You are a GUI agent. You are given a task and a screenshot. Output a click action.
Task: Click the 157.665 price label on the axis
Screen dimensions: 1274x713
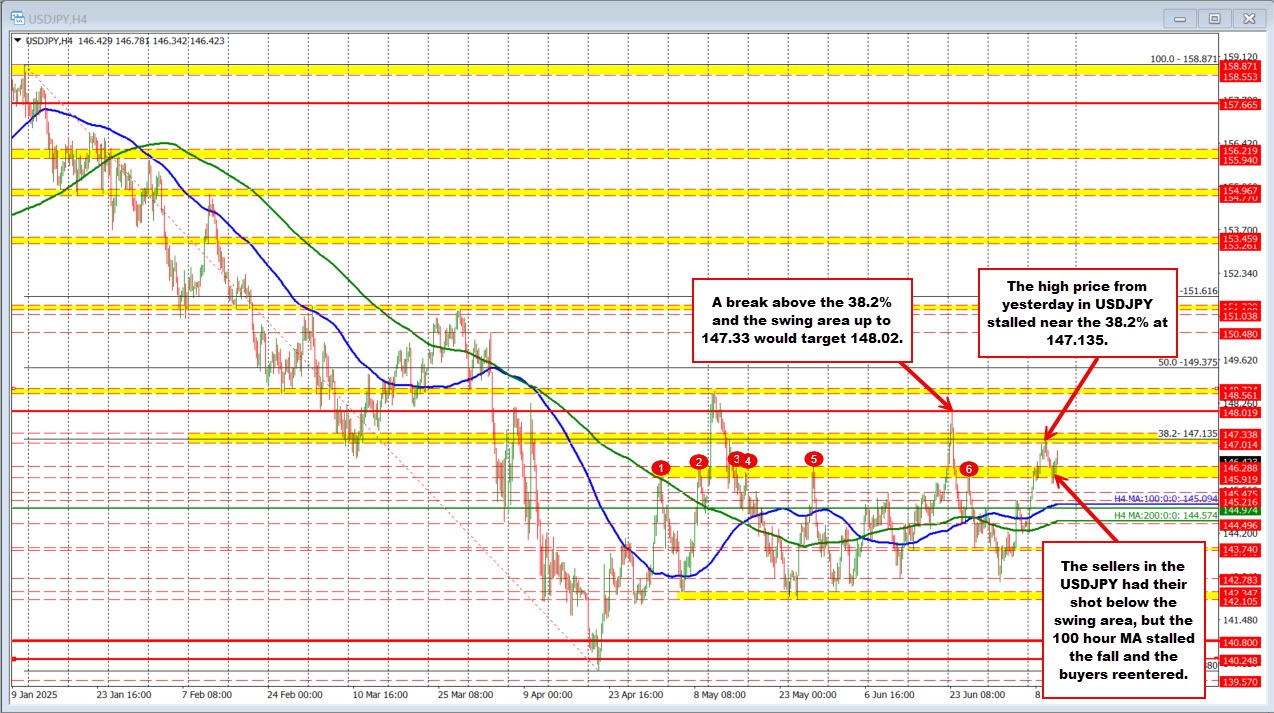pyautogui.click(x=1239, y=104)
